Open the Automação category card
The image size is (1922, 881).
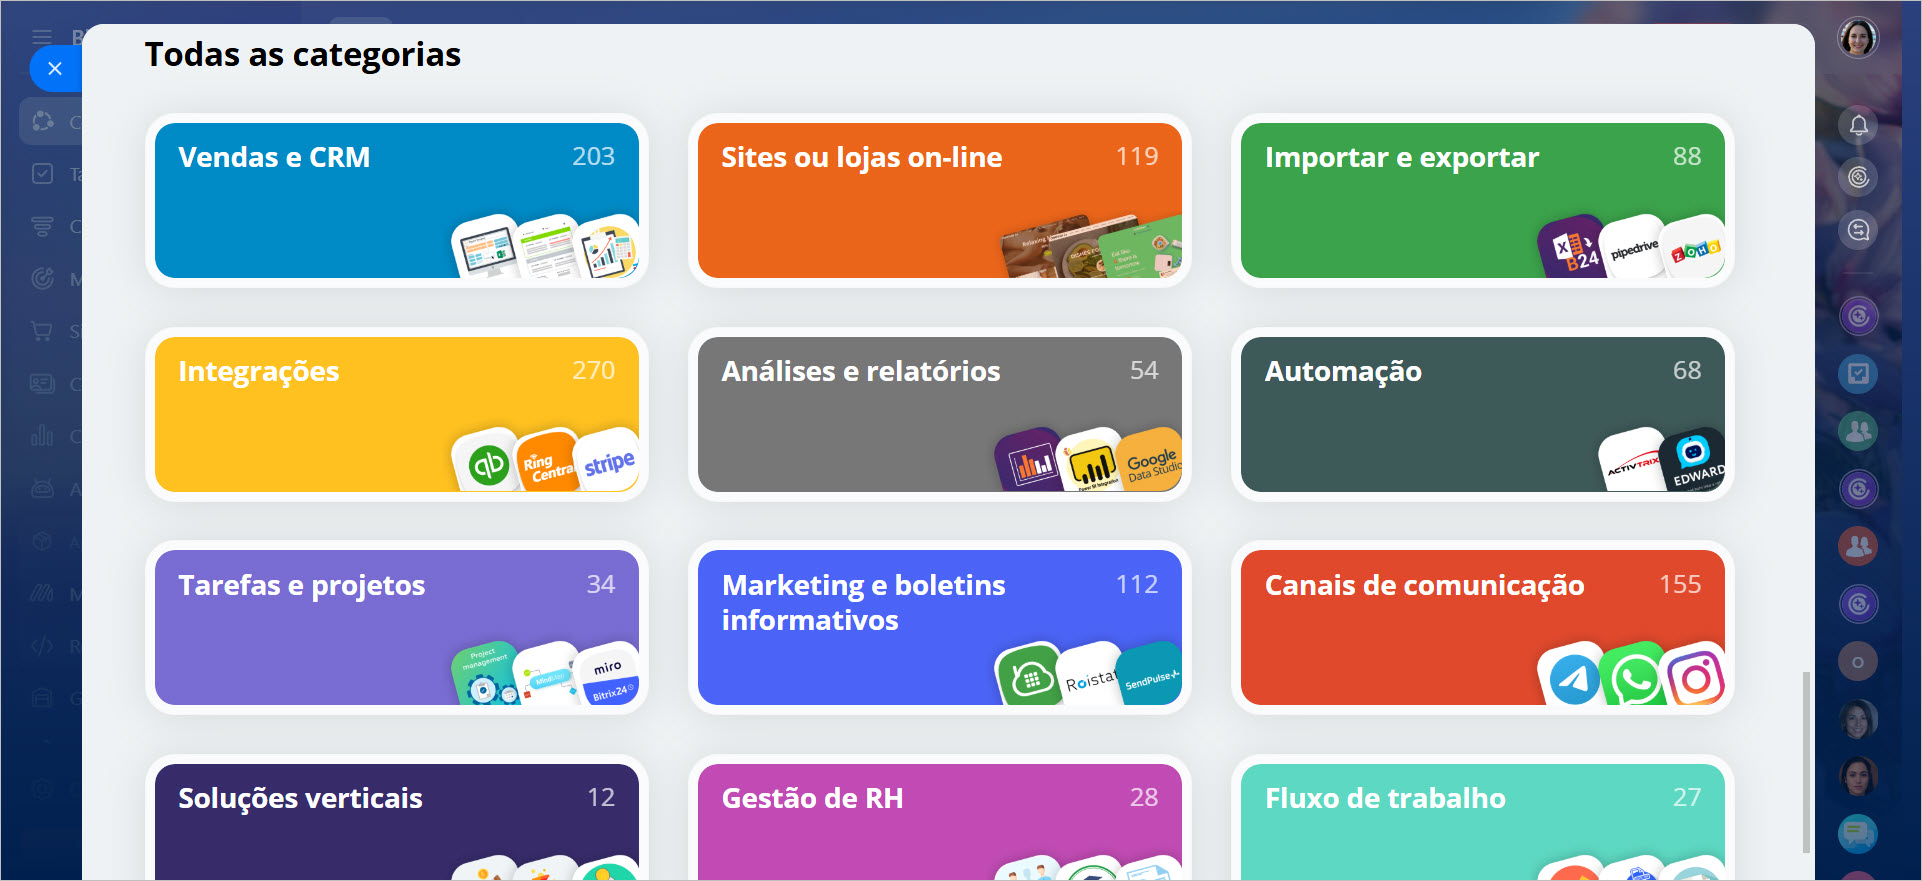click(1483, 414)
